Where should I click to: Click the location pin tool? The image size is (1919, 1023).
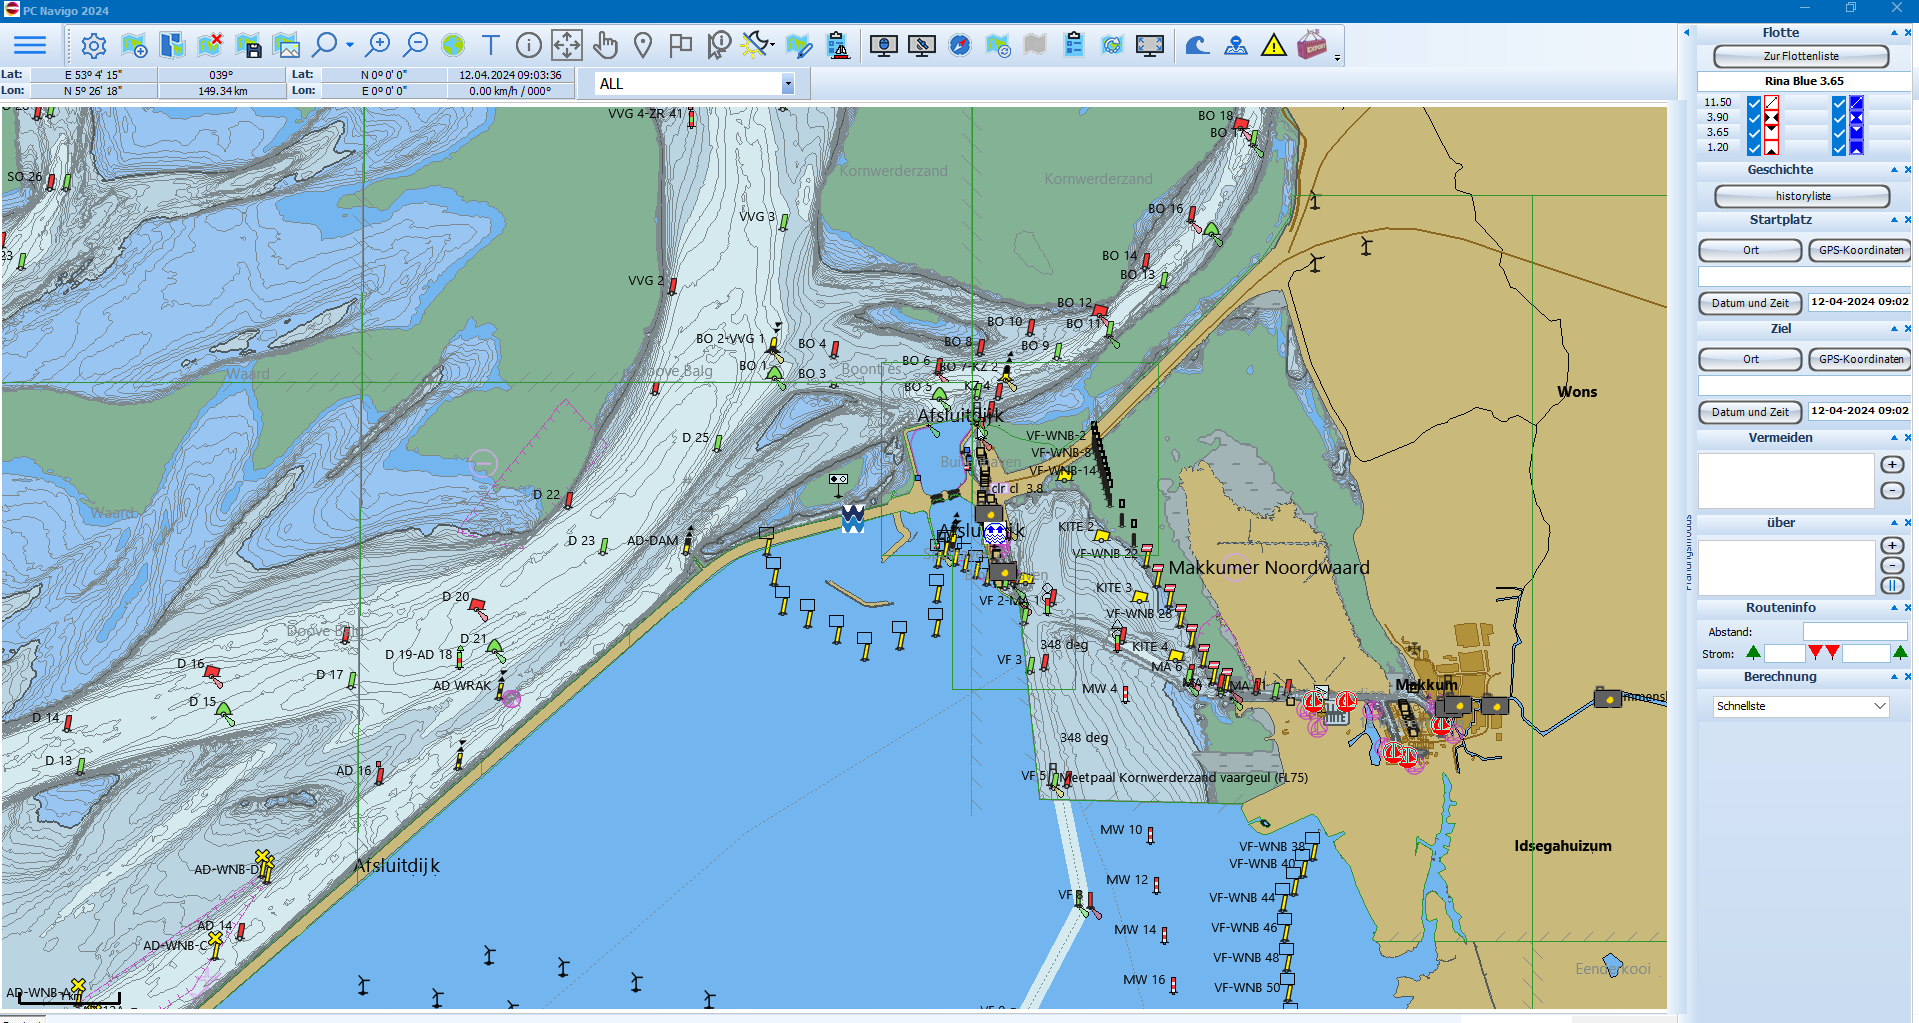click(643, 45)
